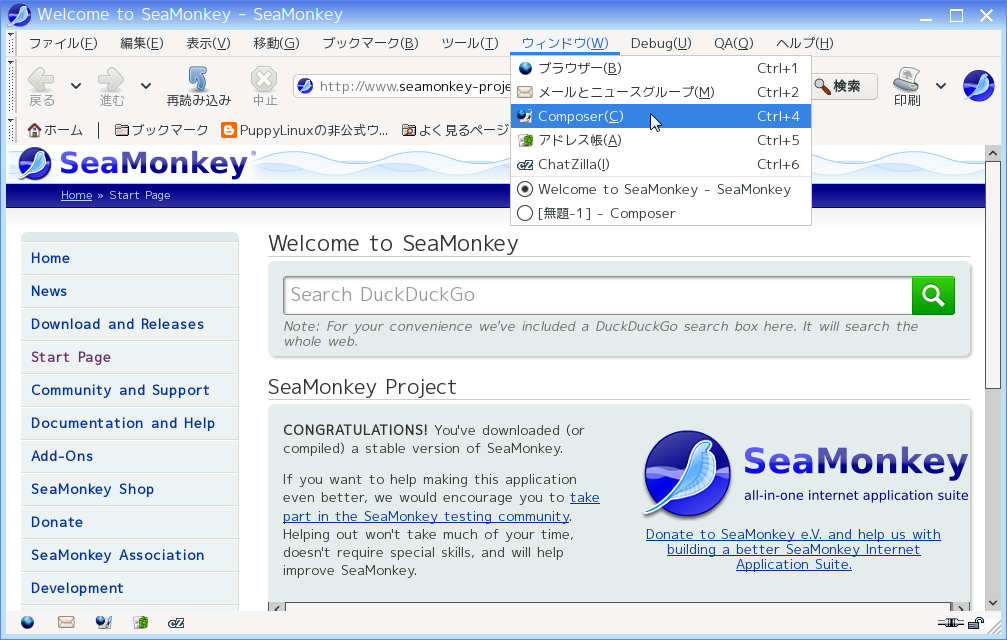Image resolution: width=1007 pixels, height=640 pixels.
Task: Click the security padlock status icon
Action: (976, 622)
